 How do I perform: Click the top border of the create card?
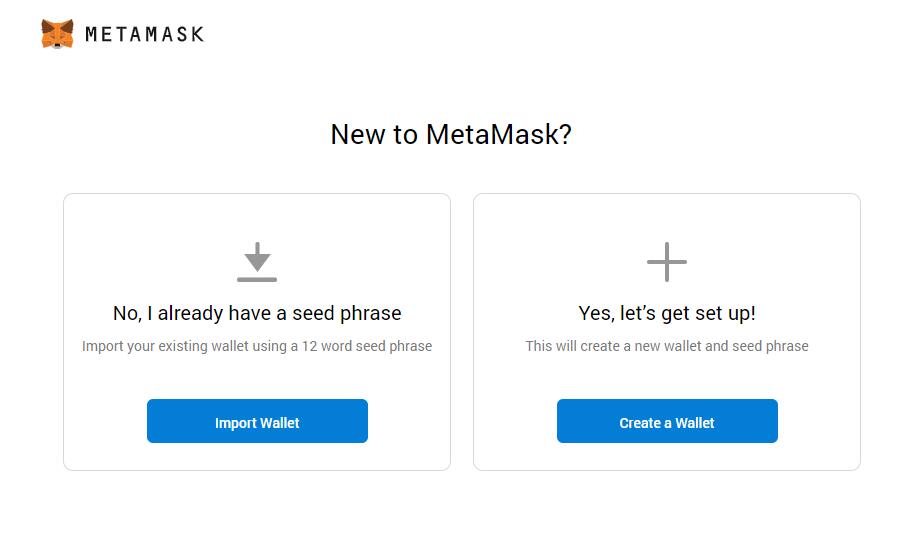667,194
